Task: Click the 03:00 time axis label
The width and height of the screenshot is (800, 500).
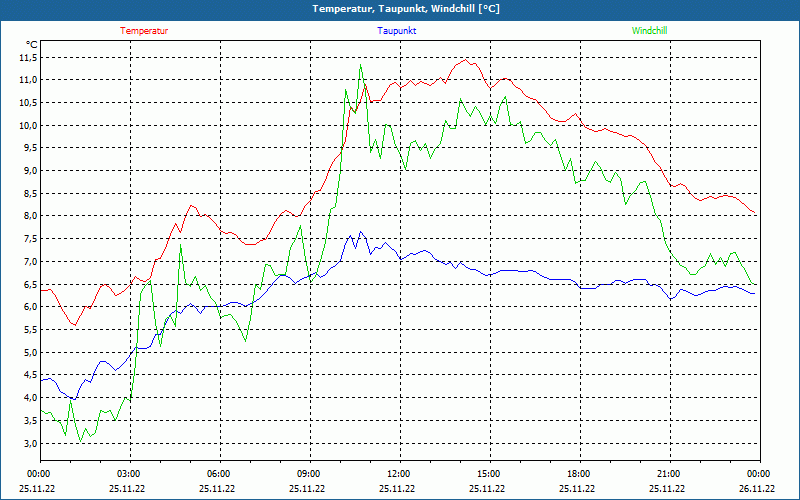Action: click(x=130, y=474)
